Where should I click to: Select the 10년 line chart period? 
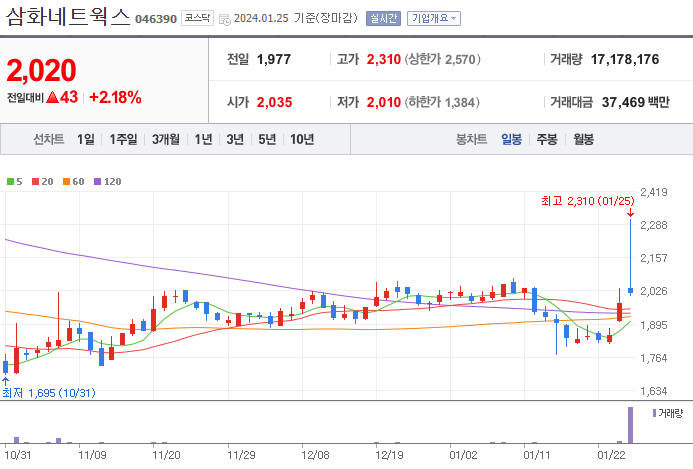tap(302, 140)
